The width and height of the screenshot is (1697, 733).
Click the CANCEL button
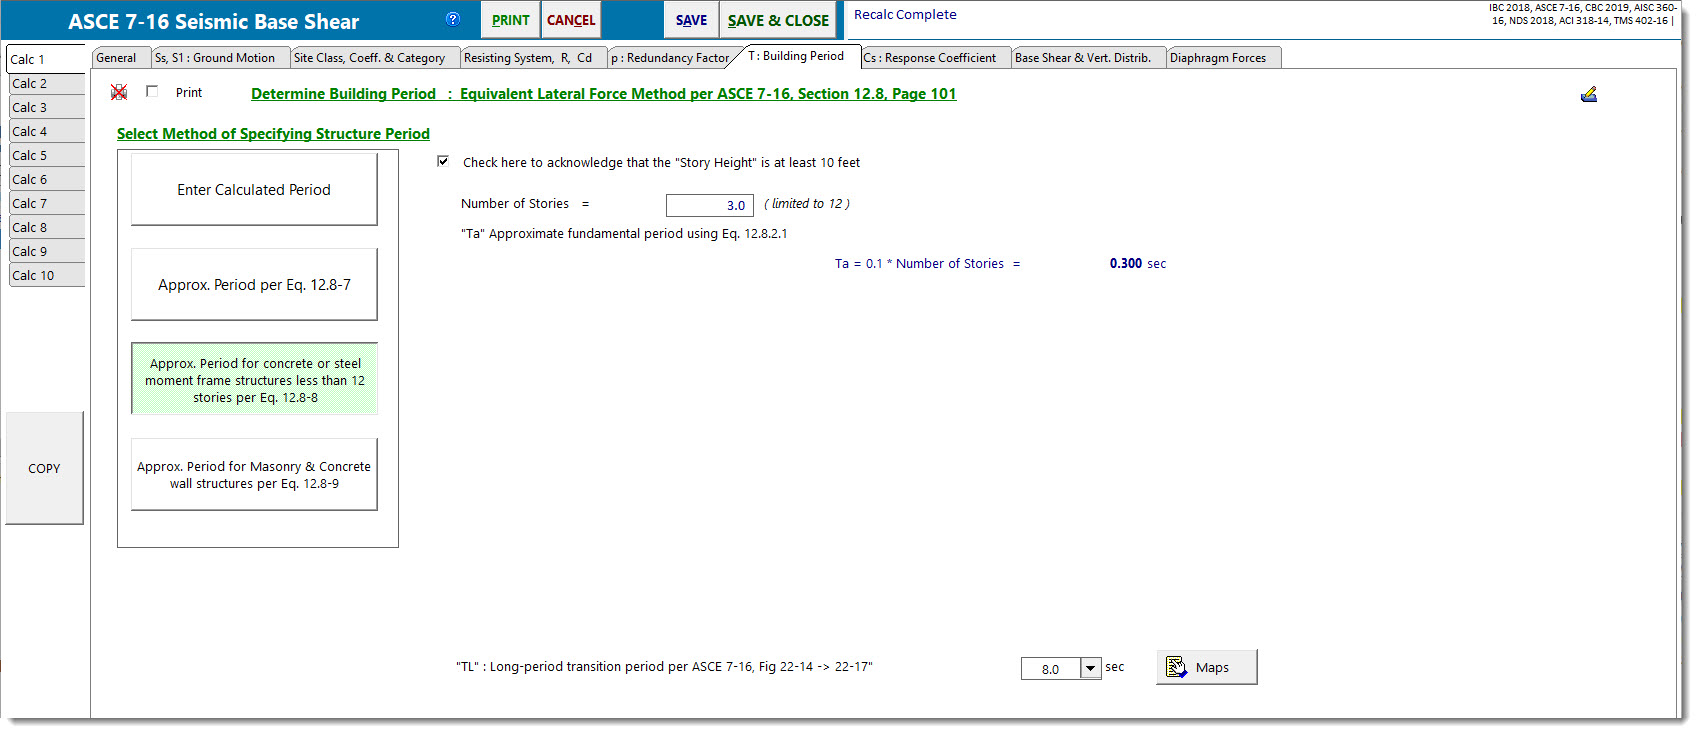click(570, 20)
